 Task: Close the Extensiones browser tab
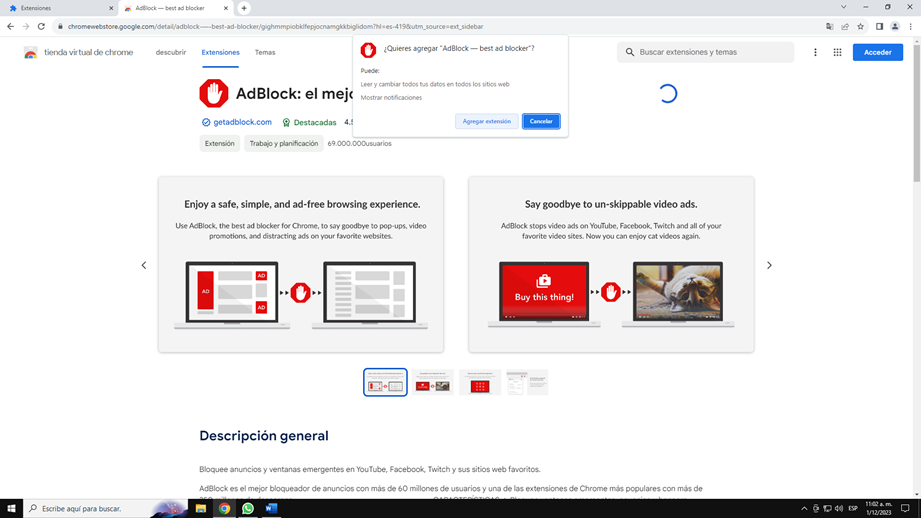111,8
